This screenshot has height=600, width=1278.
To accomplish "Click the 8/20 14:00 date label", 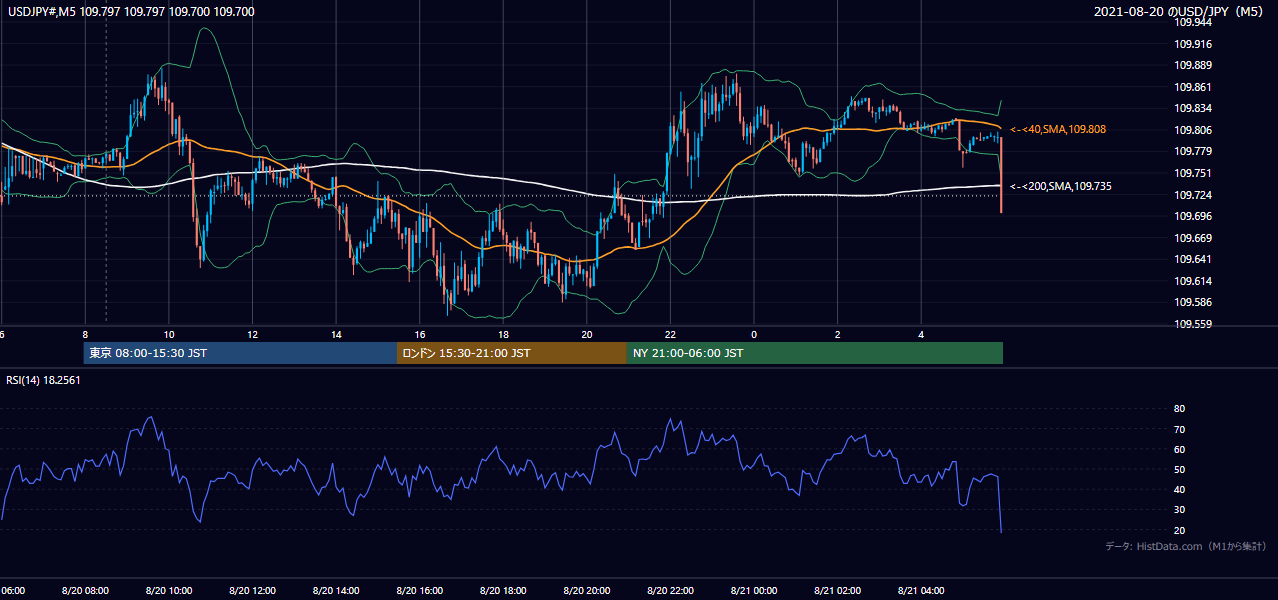I will (336, 591).
